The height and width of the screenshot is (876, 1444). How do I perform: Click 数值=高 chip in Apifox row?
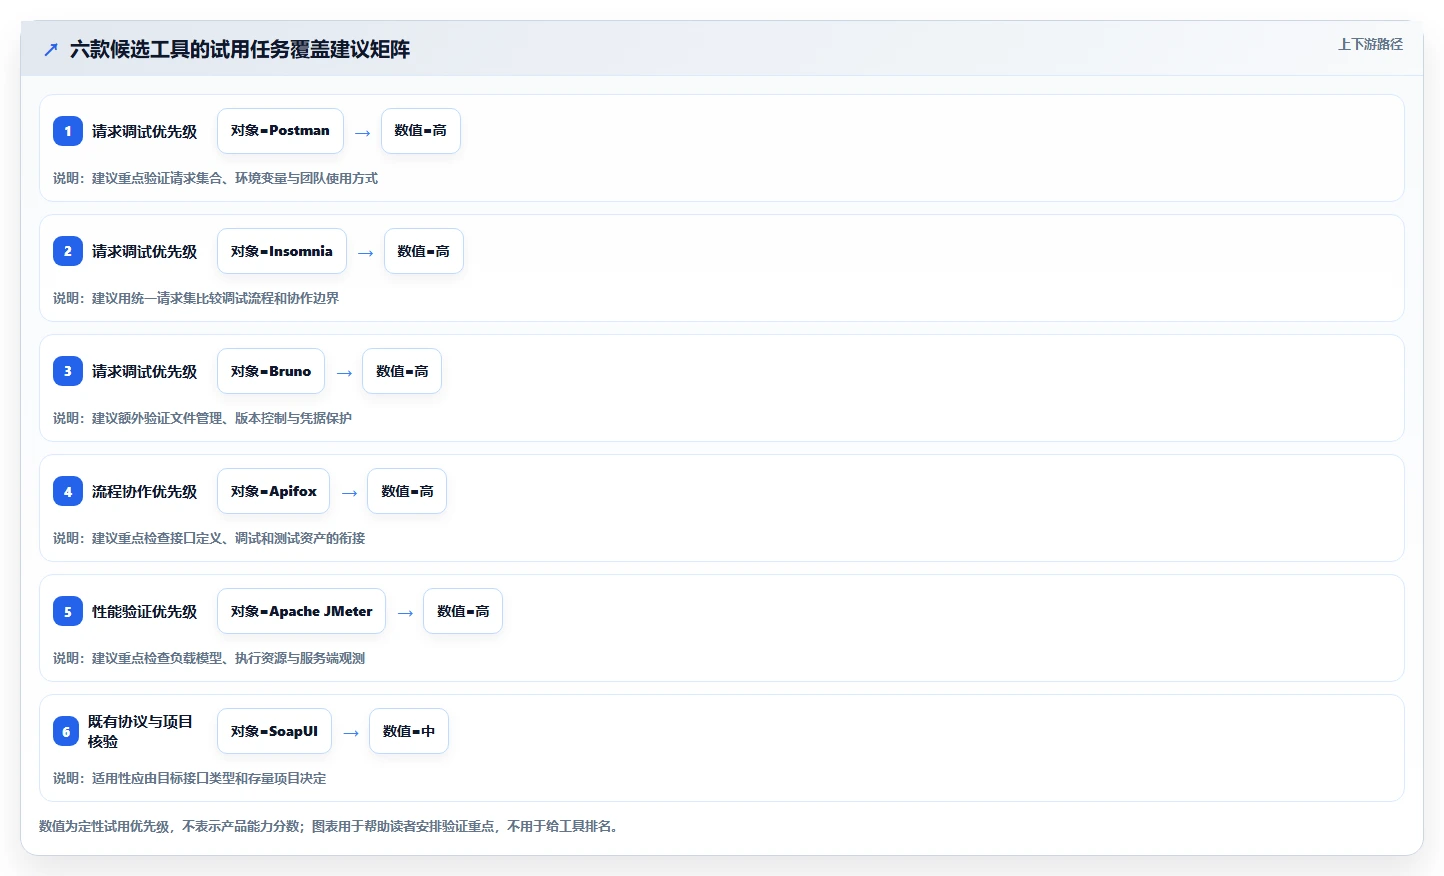point(407,491)
